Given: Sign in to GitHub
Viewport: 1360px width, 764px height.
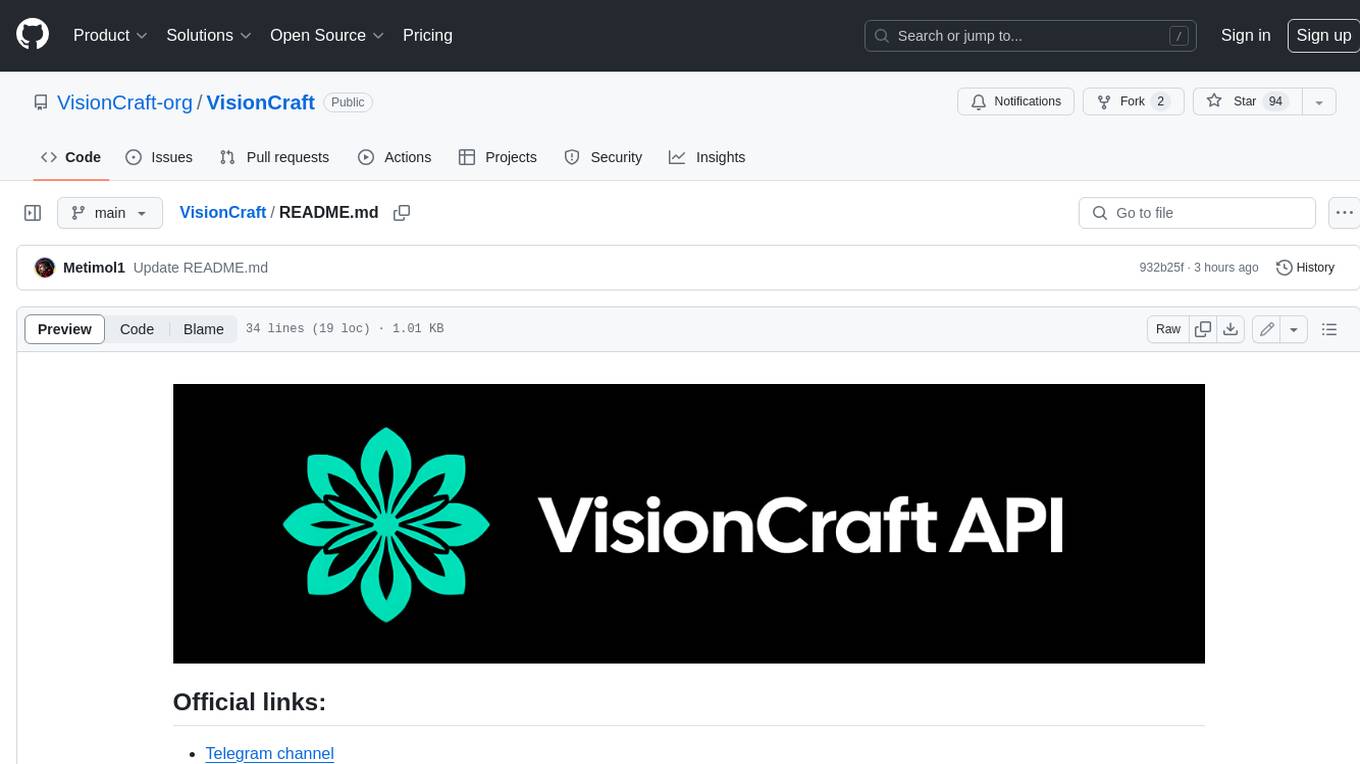Looking at the screenshot, I should tap(1245, 35).
